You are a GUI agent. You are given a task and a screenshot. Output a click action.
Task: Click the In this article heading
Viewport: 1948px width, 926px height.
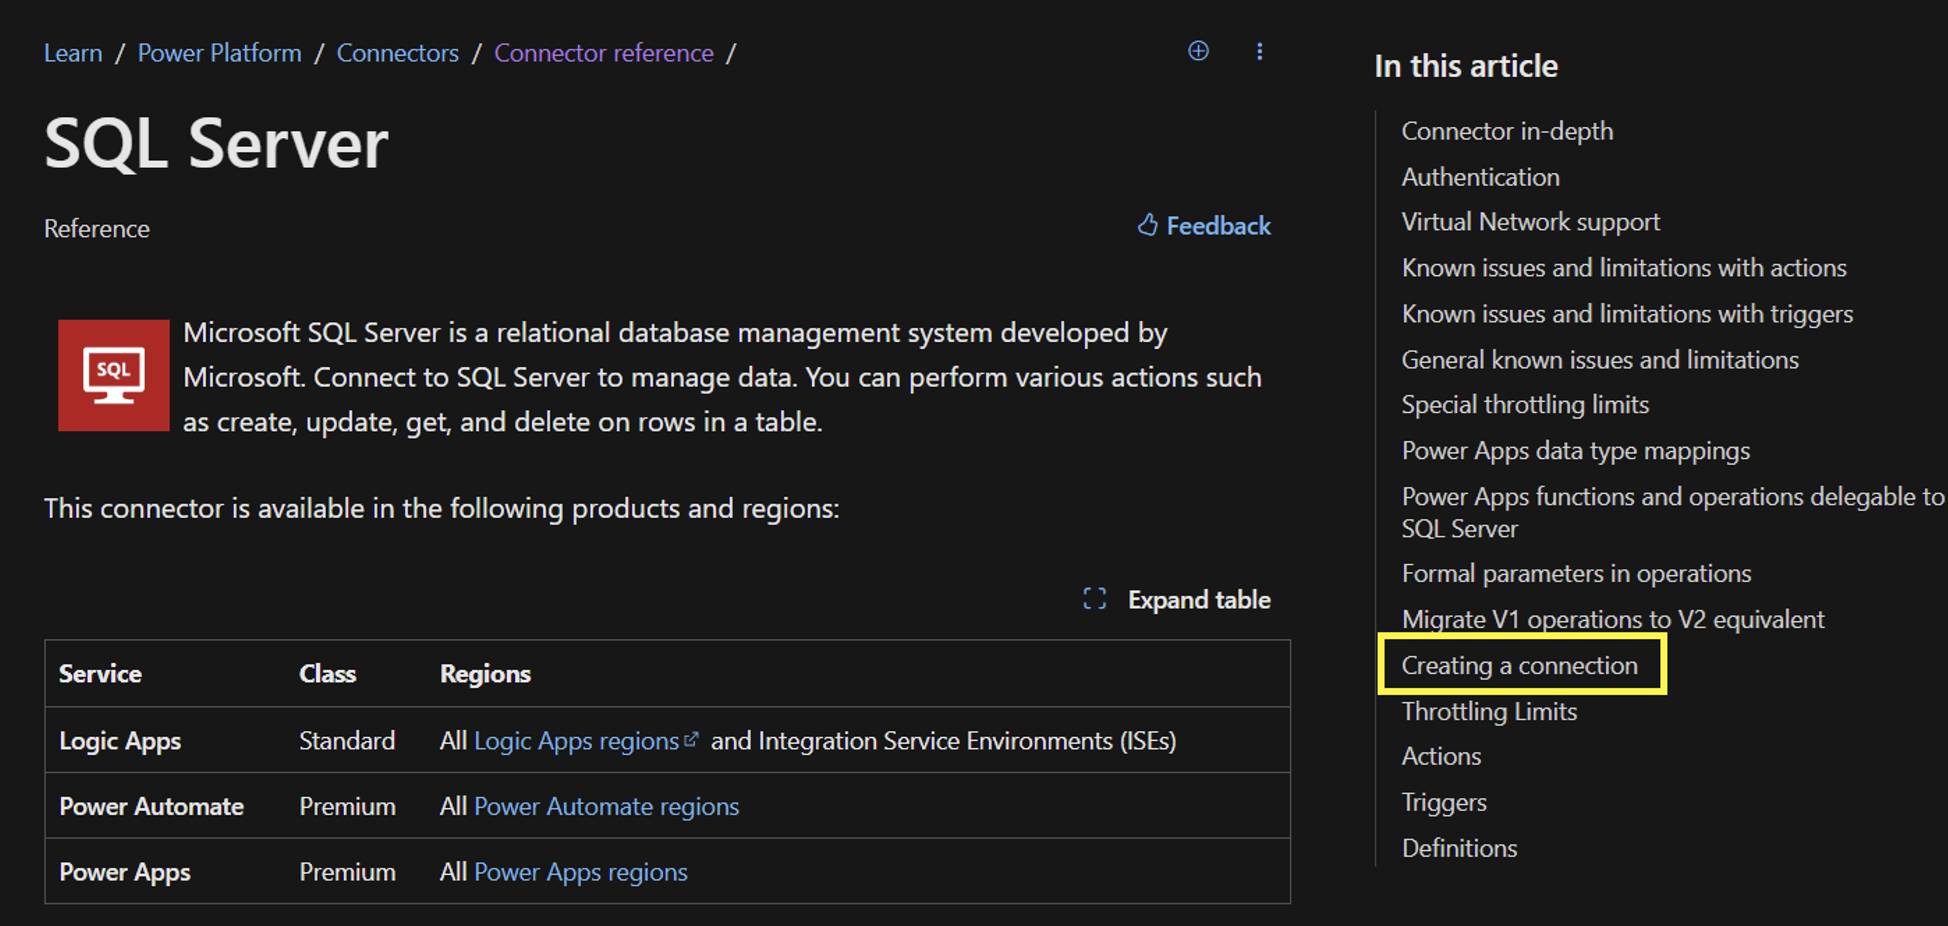click(1466, 66)
